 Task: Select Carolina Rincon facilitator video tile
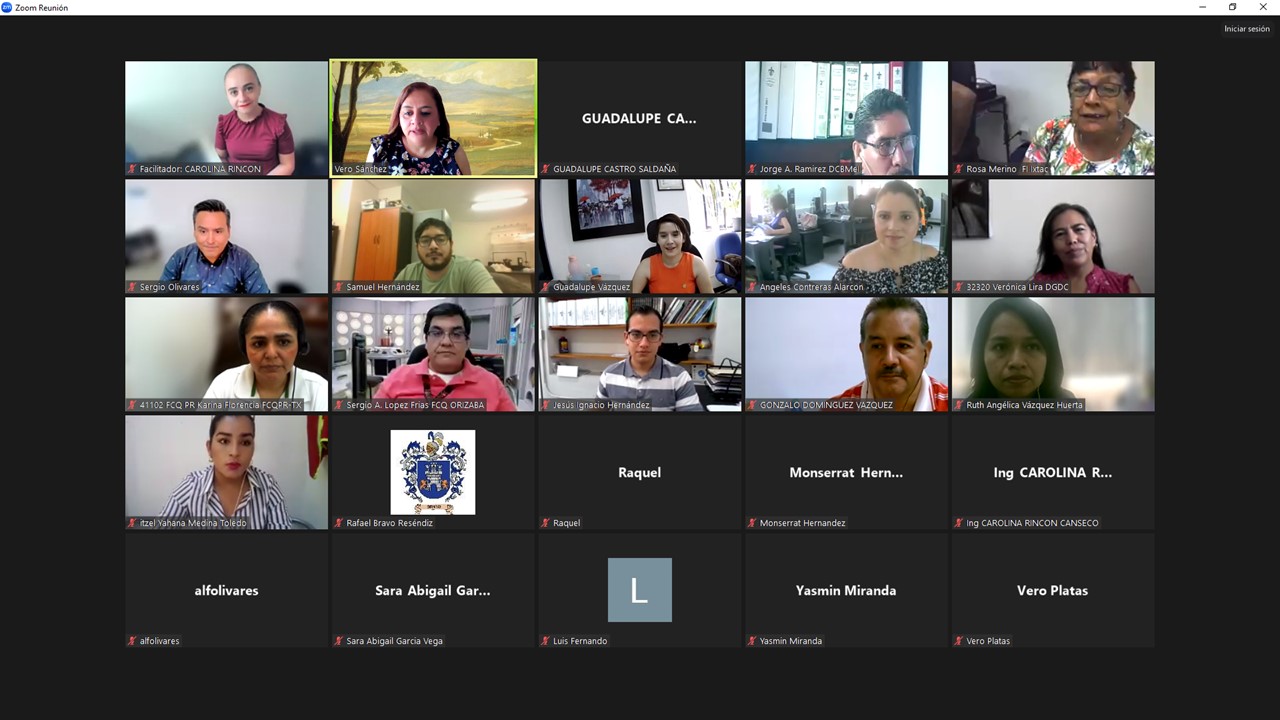click(x=227, y=118)
